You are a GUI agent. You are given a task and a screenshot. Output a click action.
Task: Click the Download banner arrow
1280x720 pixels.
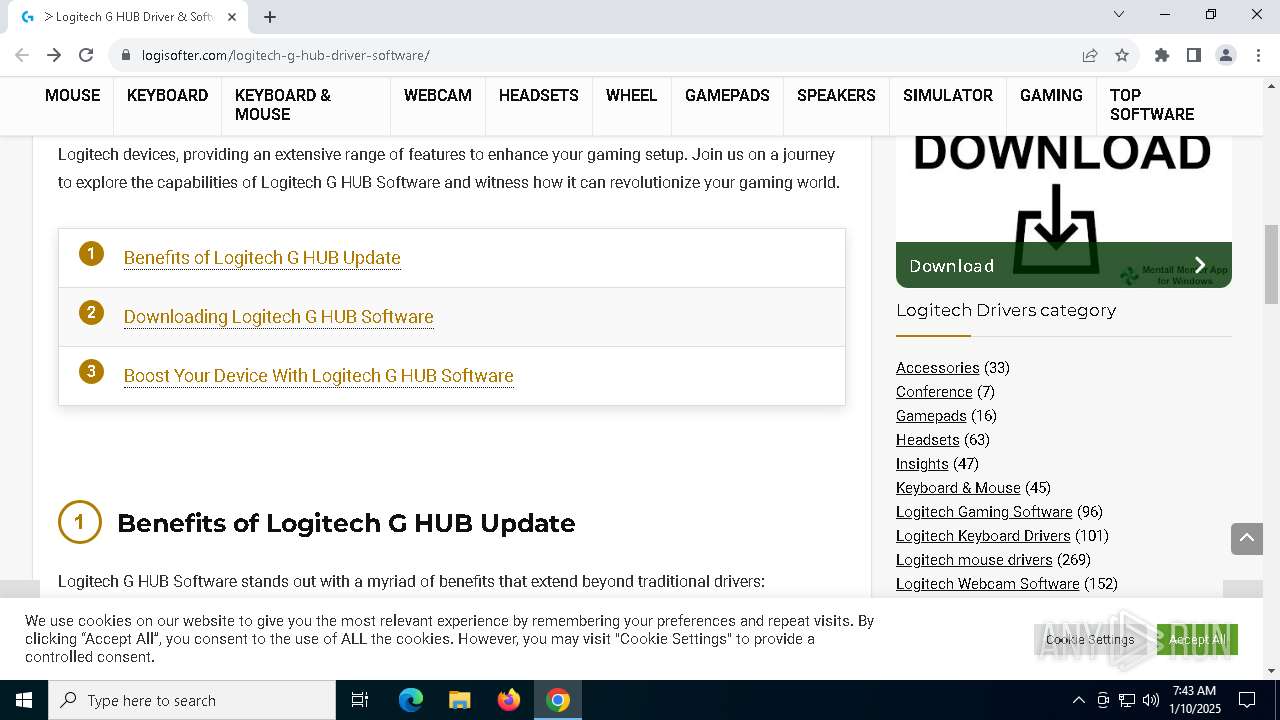pos(1200,265)
